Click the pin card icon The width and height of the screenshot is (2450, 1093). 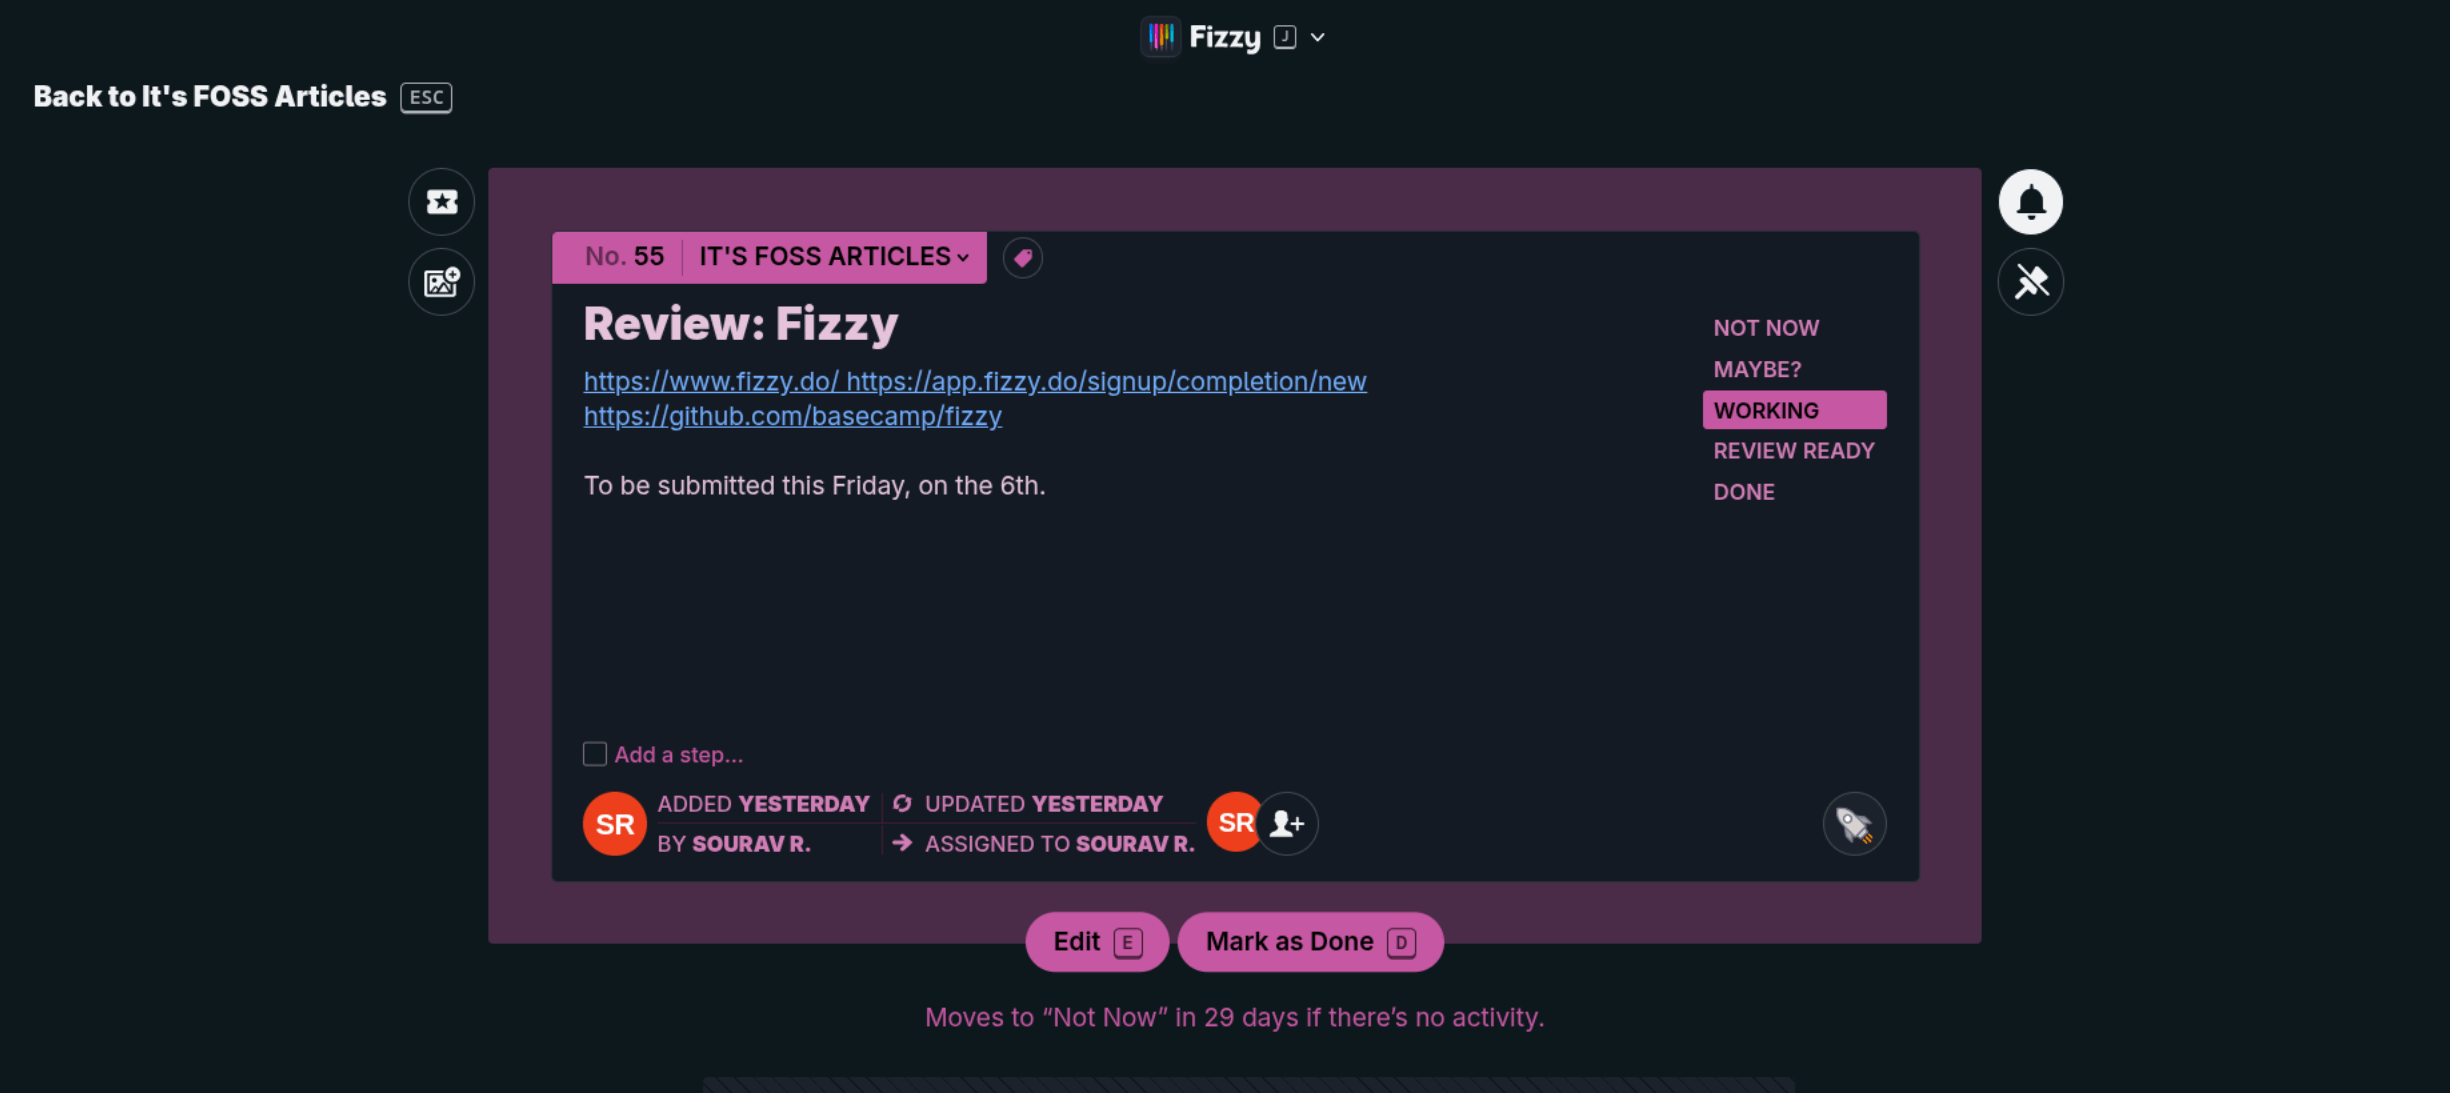[2030, 282]
